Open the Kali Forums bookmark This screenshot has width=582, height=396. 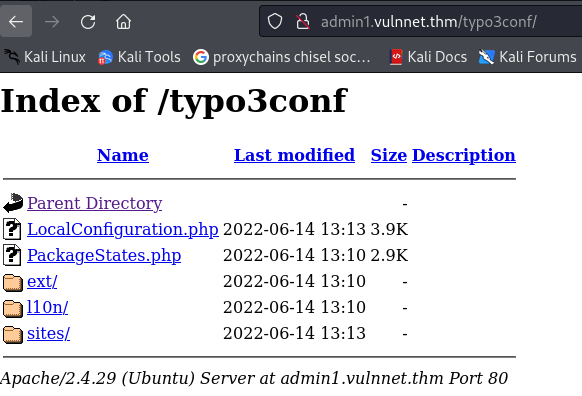point(527,57)
